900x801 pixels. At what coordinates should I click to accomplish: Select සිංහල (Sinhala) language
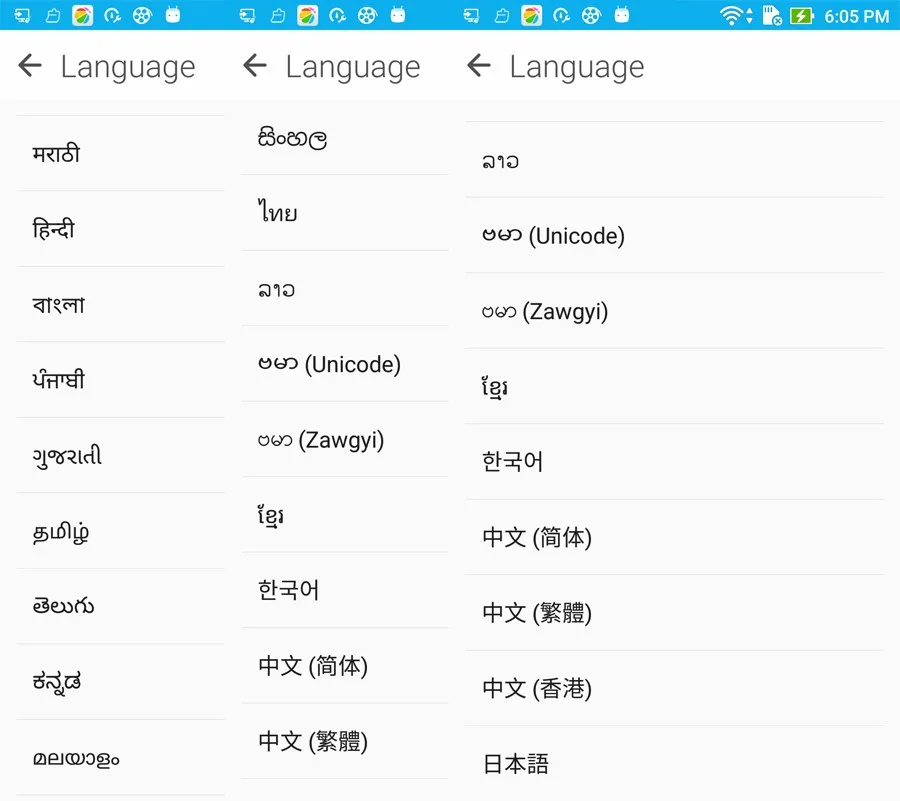345,138
